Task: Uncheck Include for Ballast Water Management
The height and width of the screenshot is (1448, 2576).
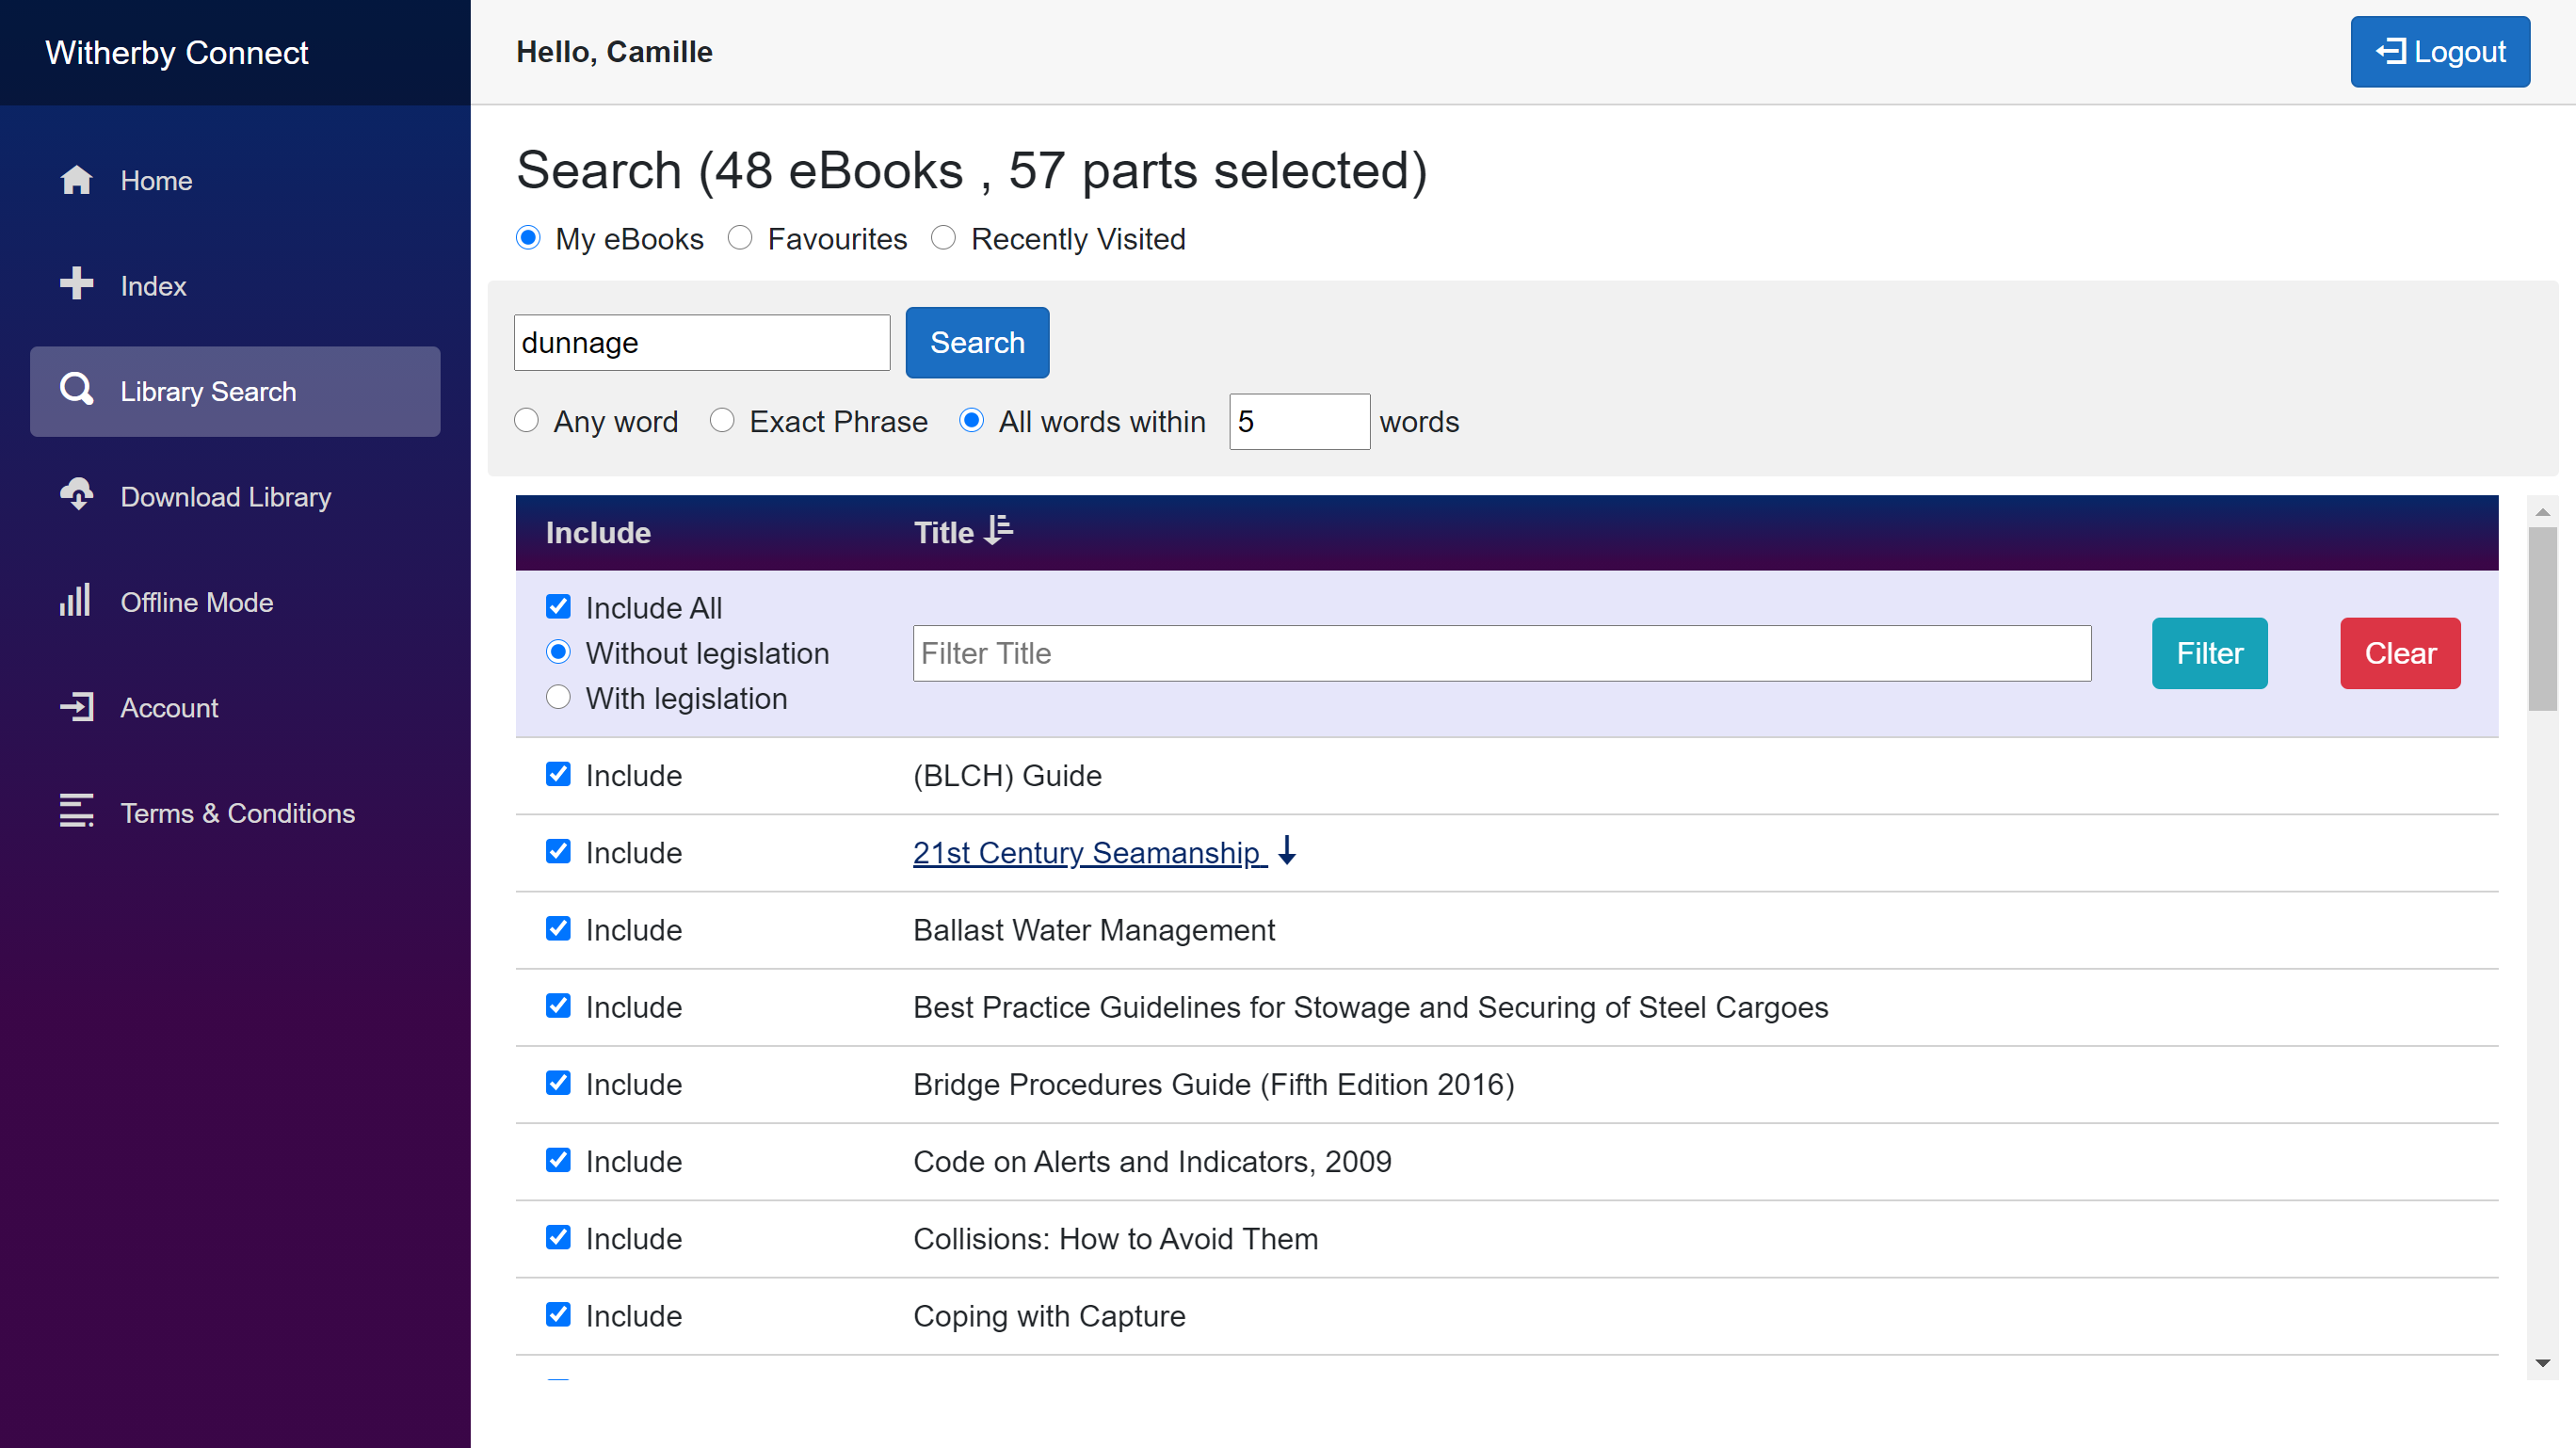Action: tap(558, 929)
